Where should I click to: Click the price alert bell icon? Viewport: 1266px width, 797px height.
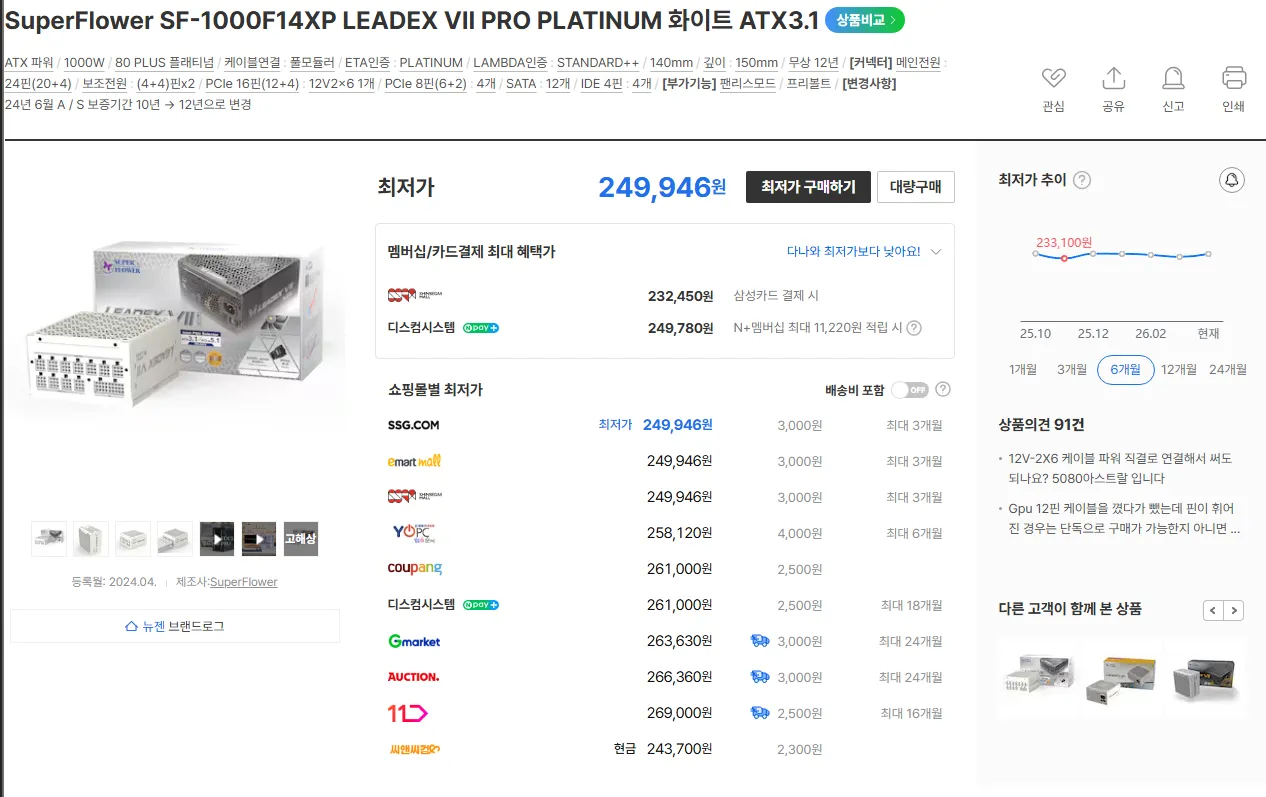[1232, 180]
